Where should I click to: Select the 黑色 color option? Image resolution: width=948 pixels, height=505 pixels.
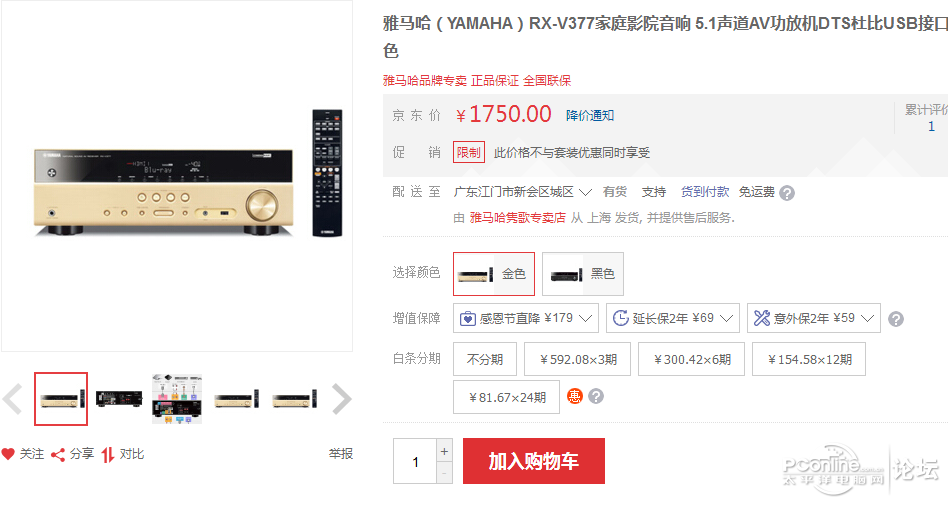click(x=583, y=274)
